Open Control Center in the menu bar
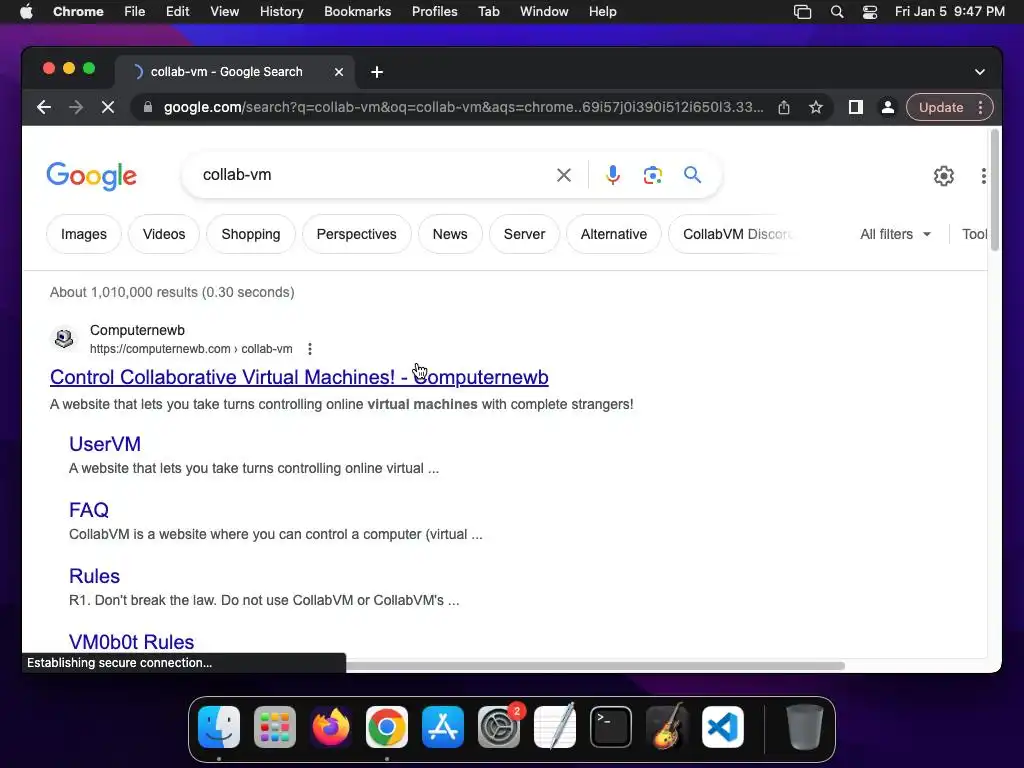Screen dimensions: 1024x768 [x=869, y=12]
